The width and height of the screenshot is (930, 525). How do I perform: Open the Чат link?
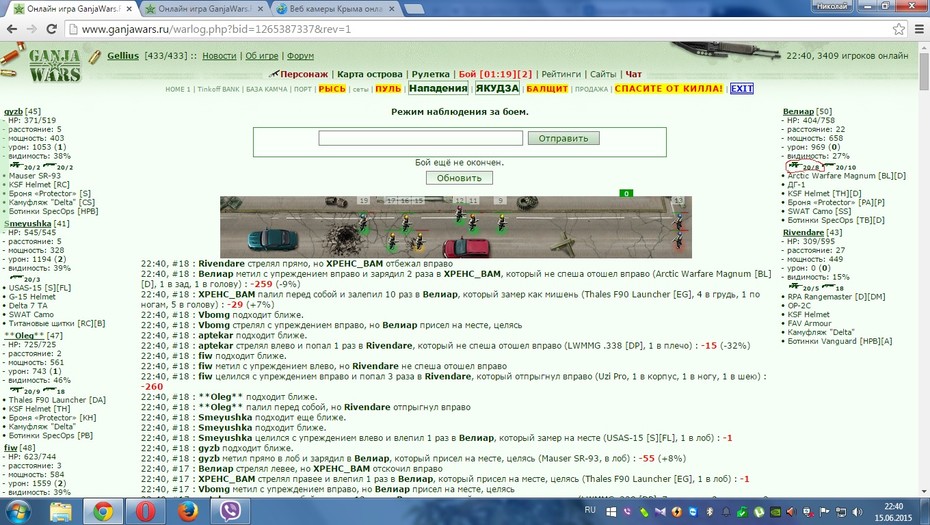tap(633, 74)
